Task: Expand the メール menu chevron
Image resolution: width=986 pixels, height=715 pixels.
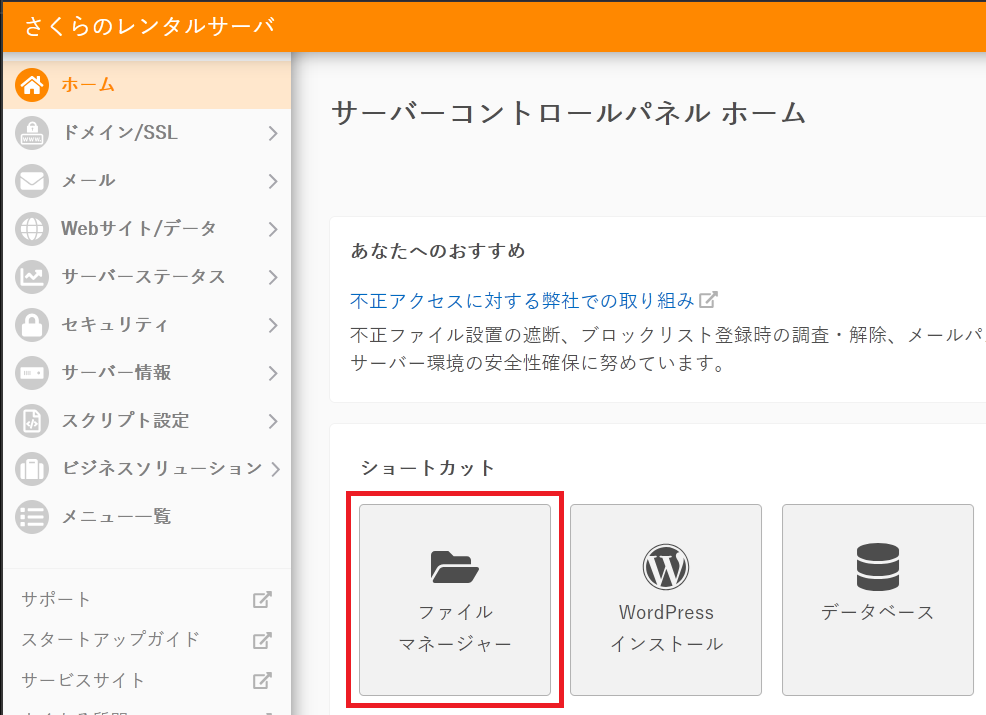Action: point(273,181)
